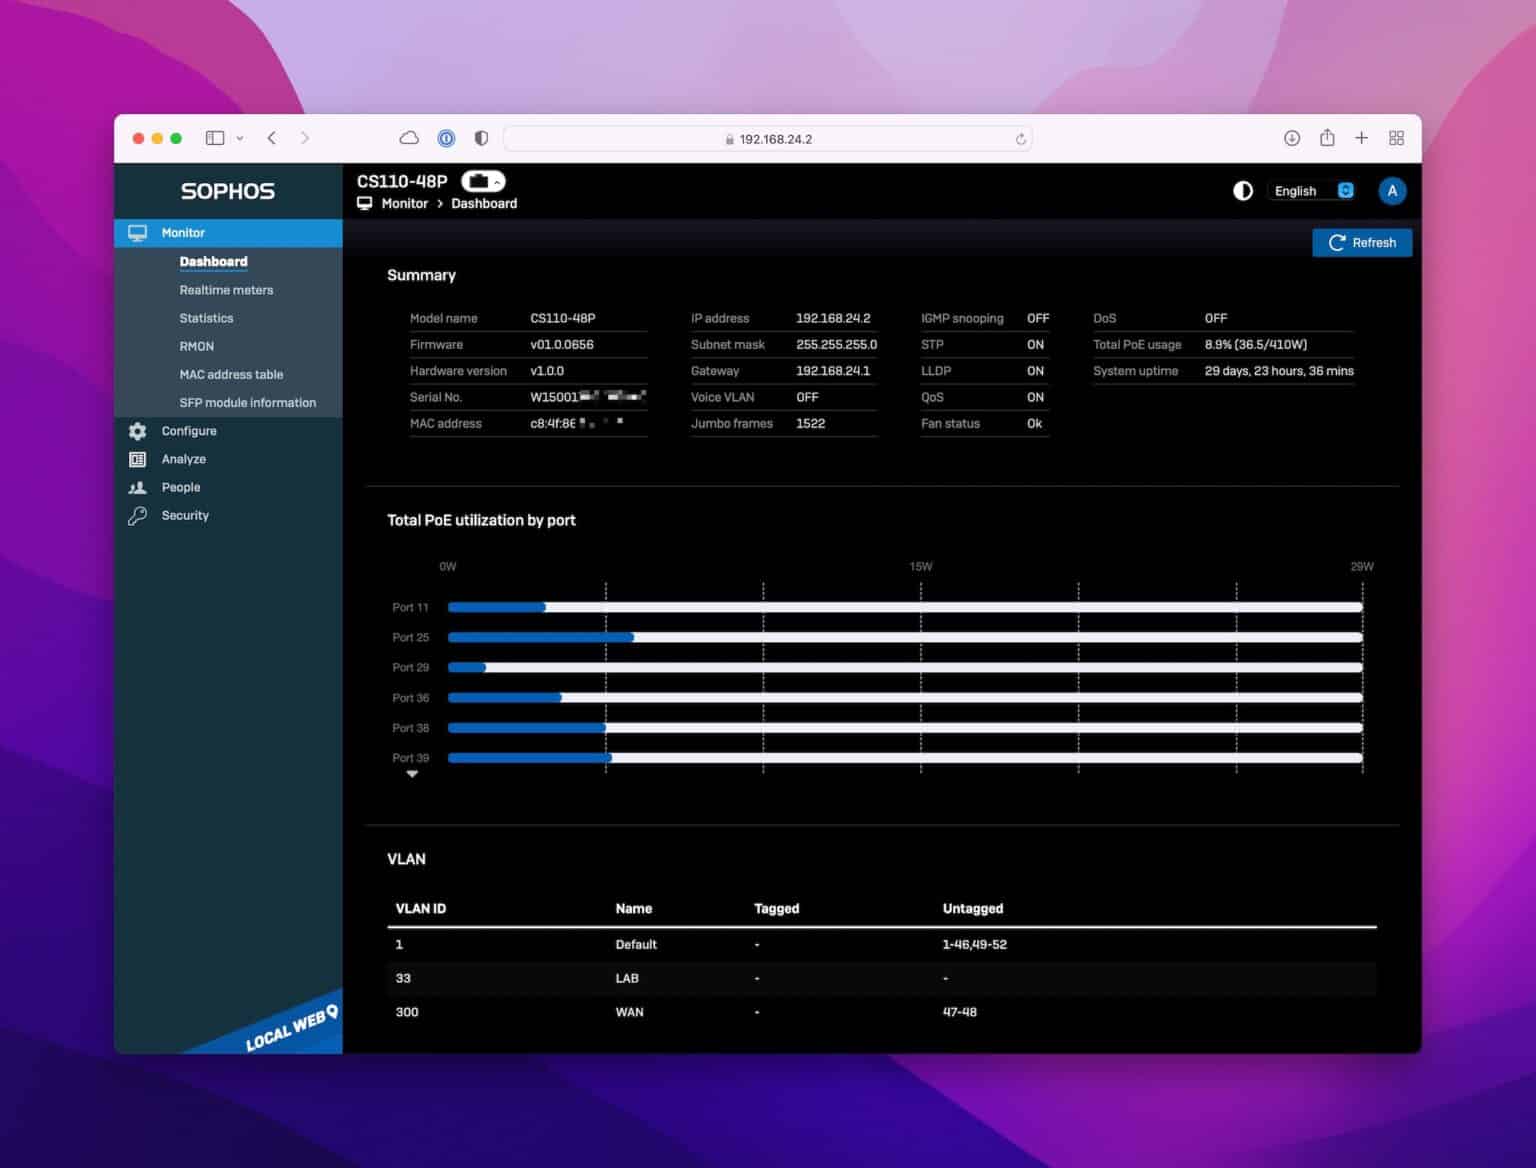The width and height of the screenshot is (1536, 1168).
Task: Click the People sidebar icon
Action: (137, 487)
